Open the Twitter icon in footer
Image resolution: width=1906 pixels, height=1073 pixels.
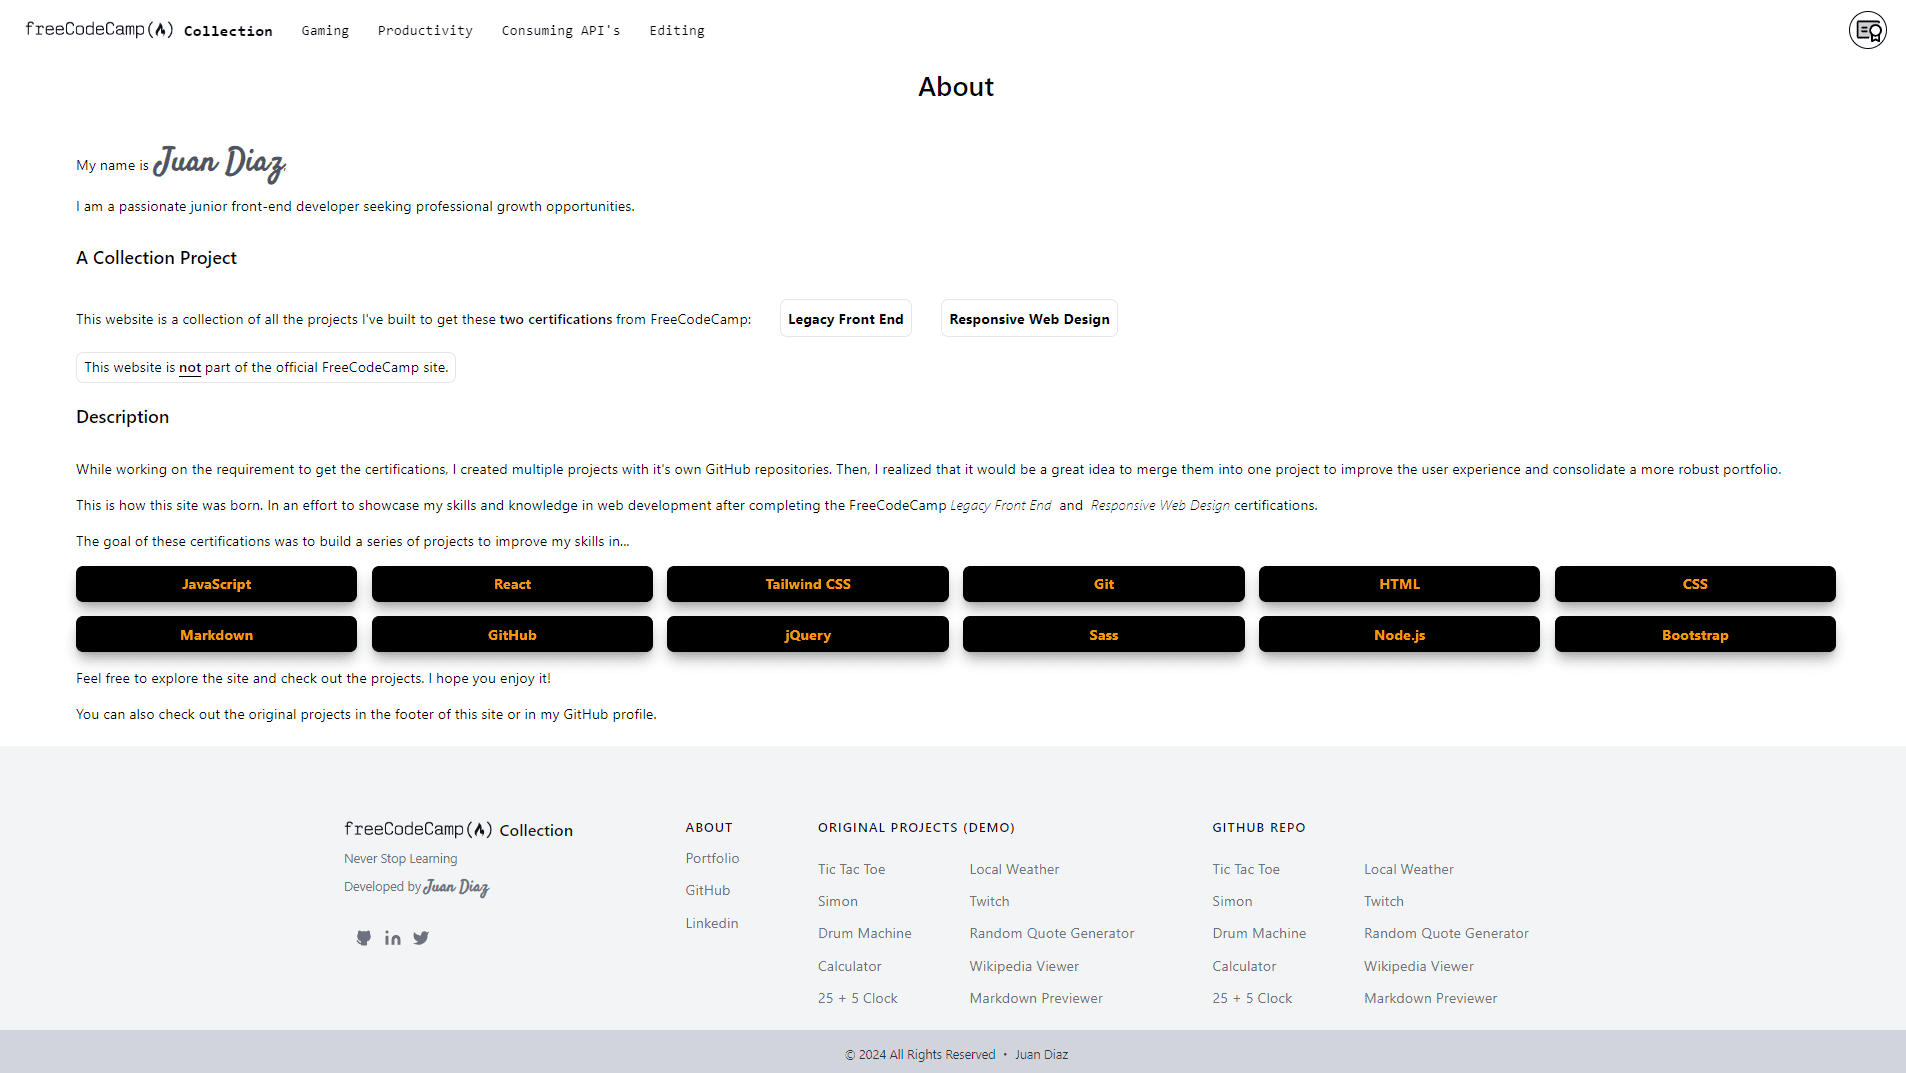tap(421, 938)
